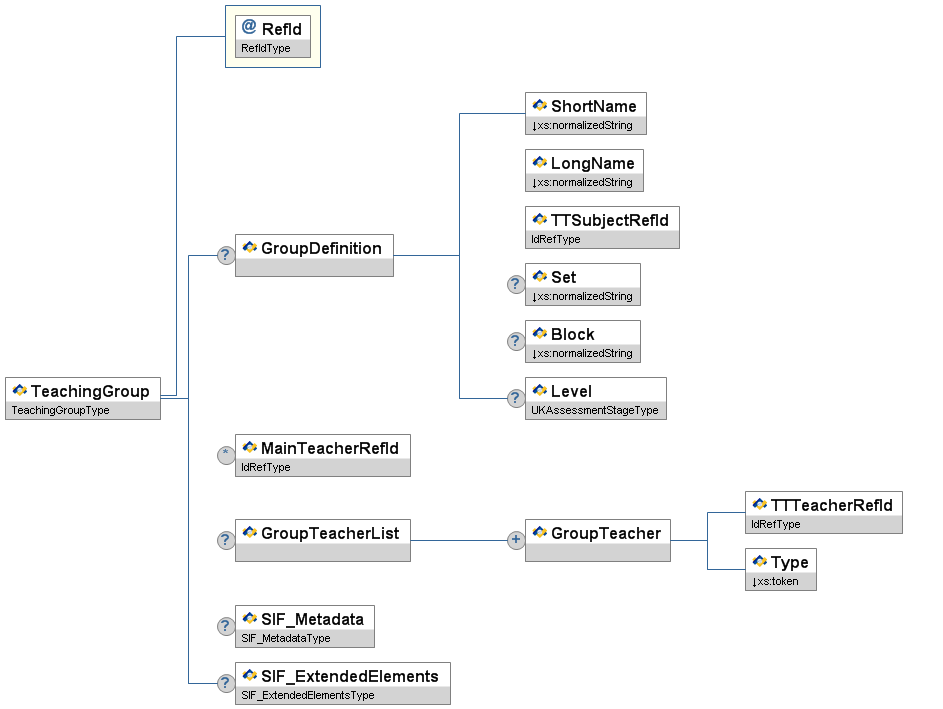The image size is (943, 709).
Task: Click the SIF_MetadataType type label
Action: tap(285, 638)
